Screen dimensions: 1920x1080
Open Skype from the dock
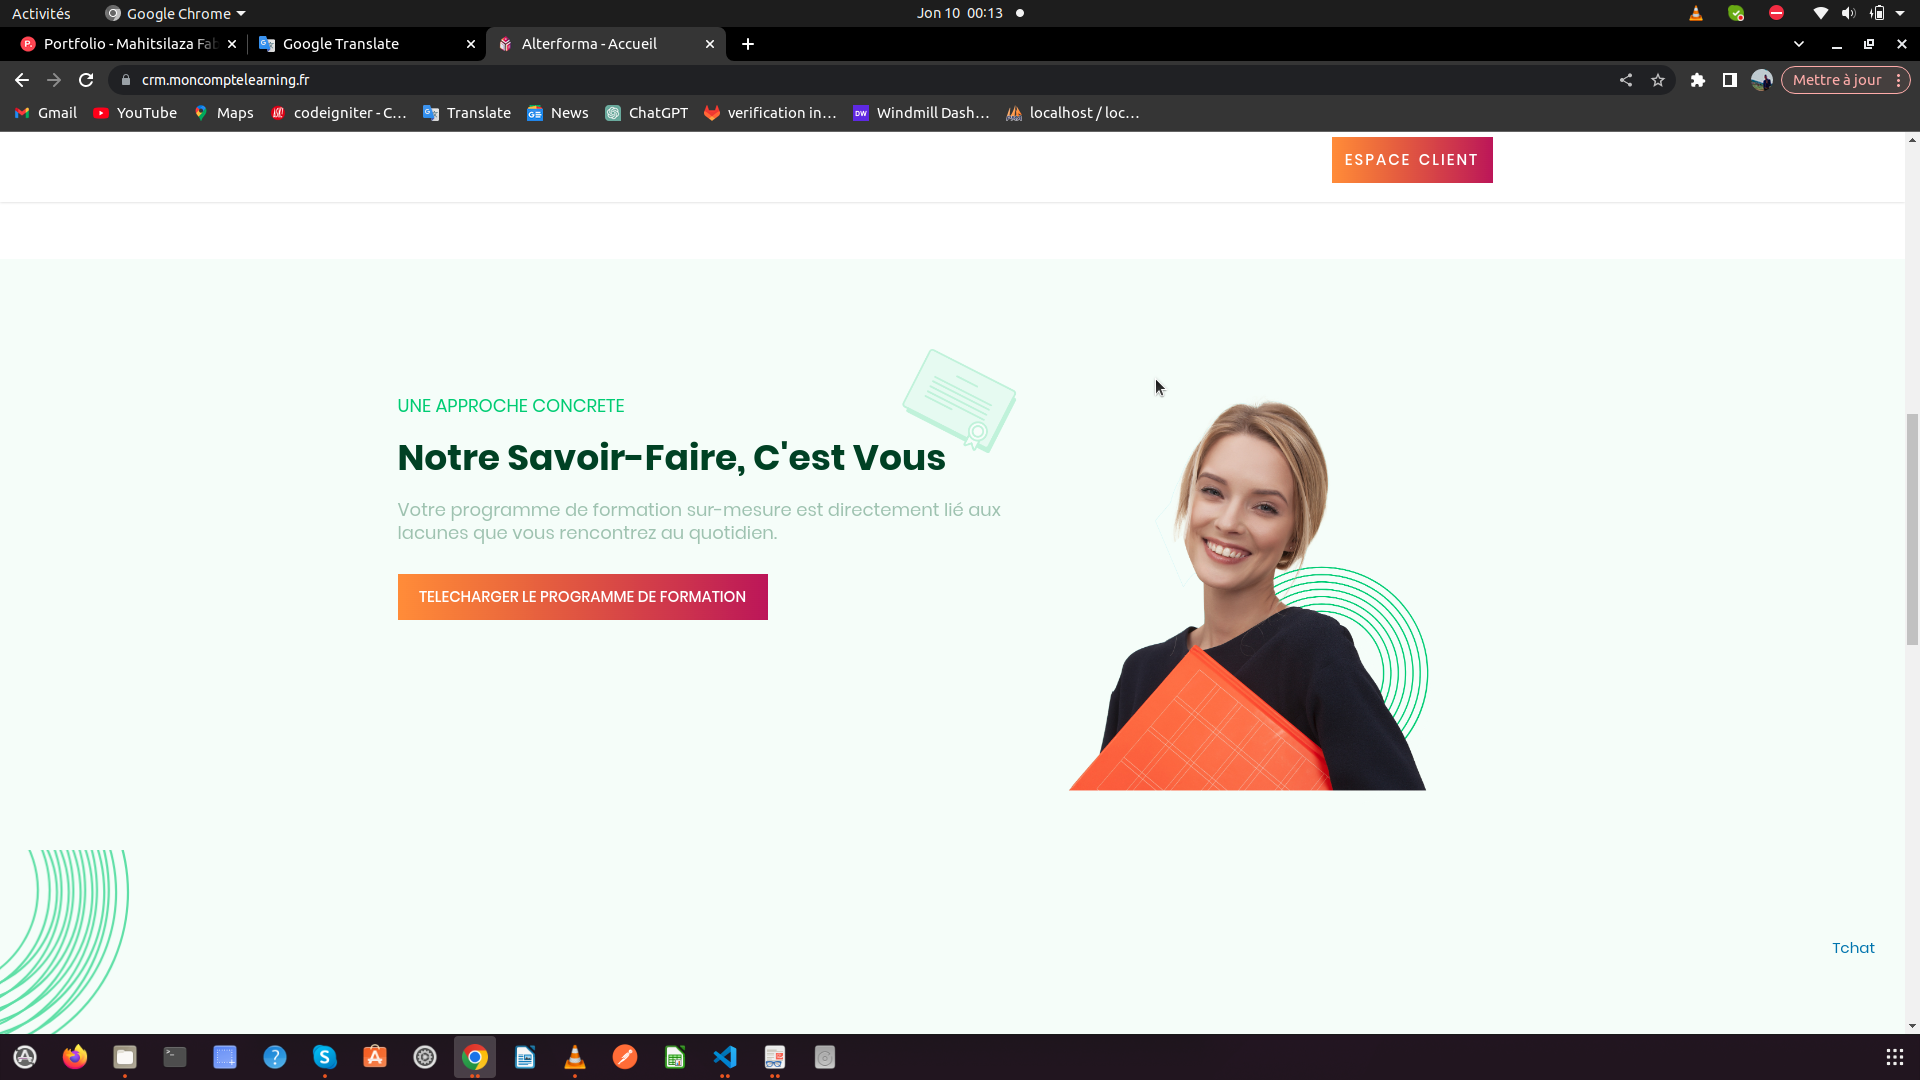325,1057
